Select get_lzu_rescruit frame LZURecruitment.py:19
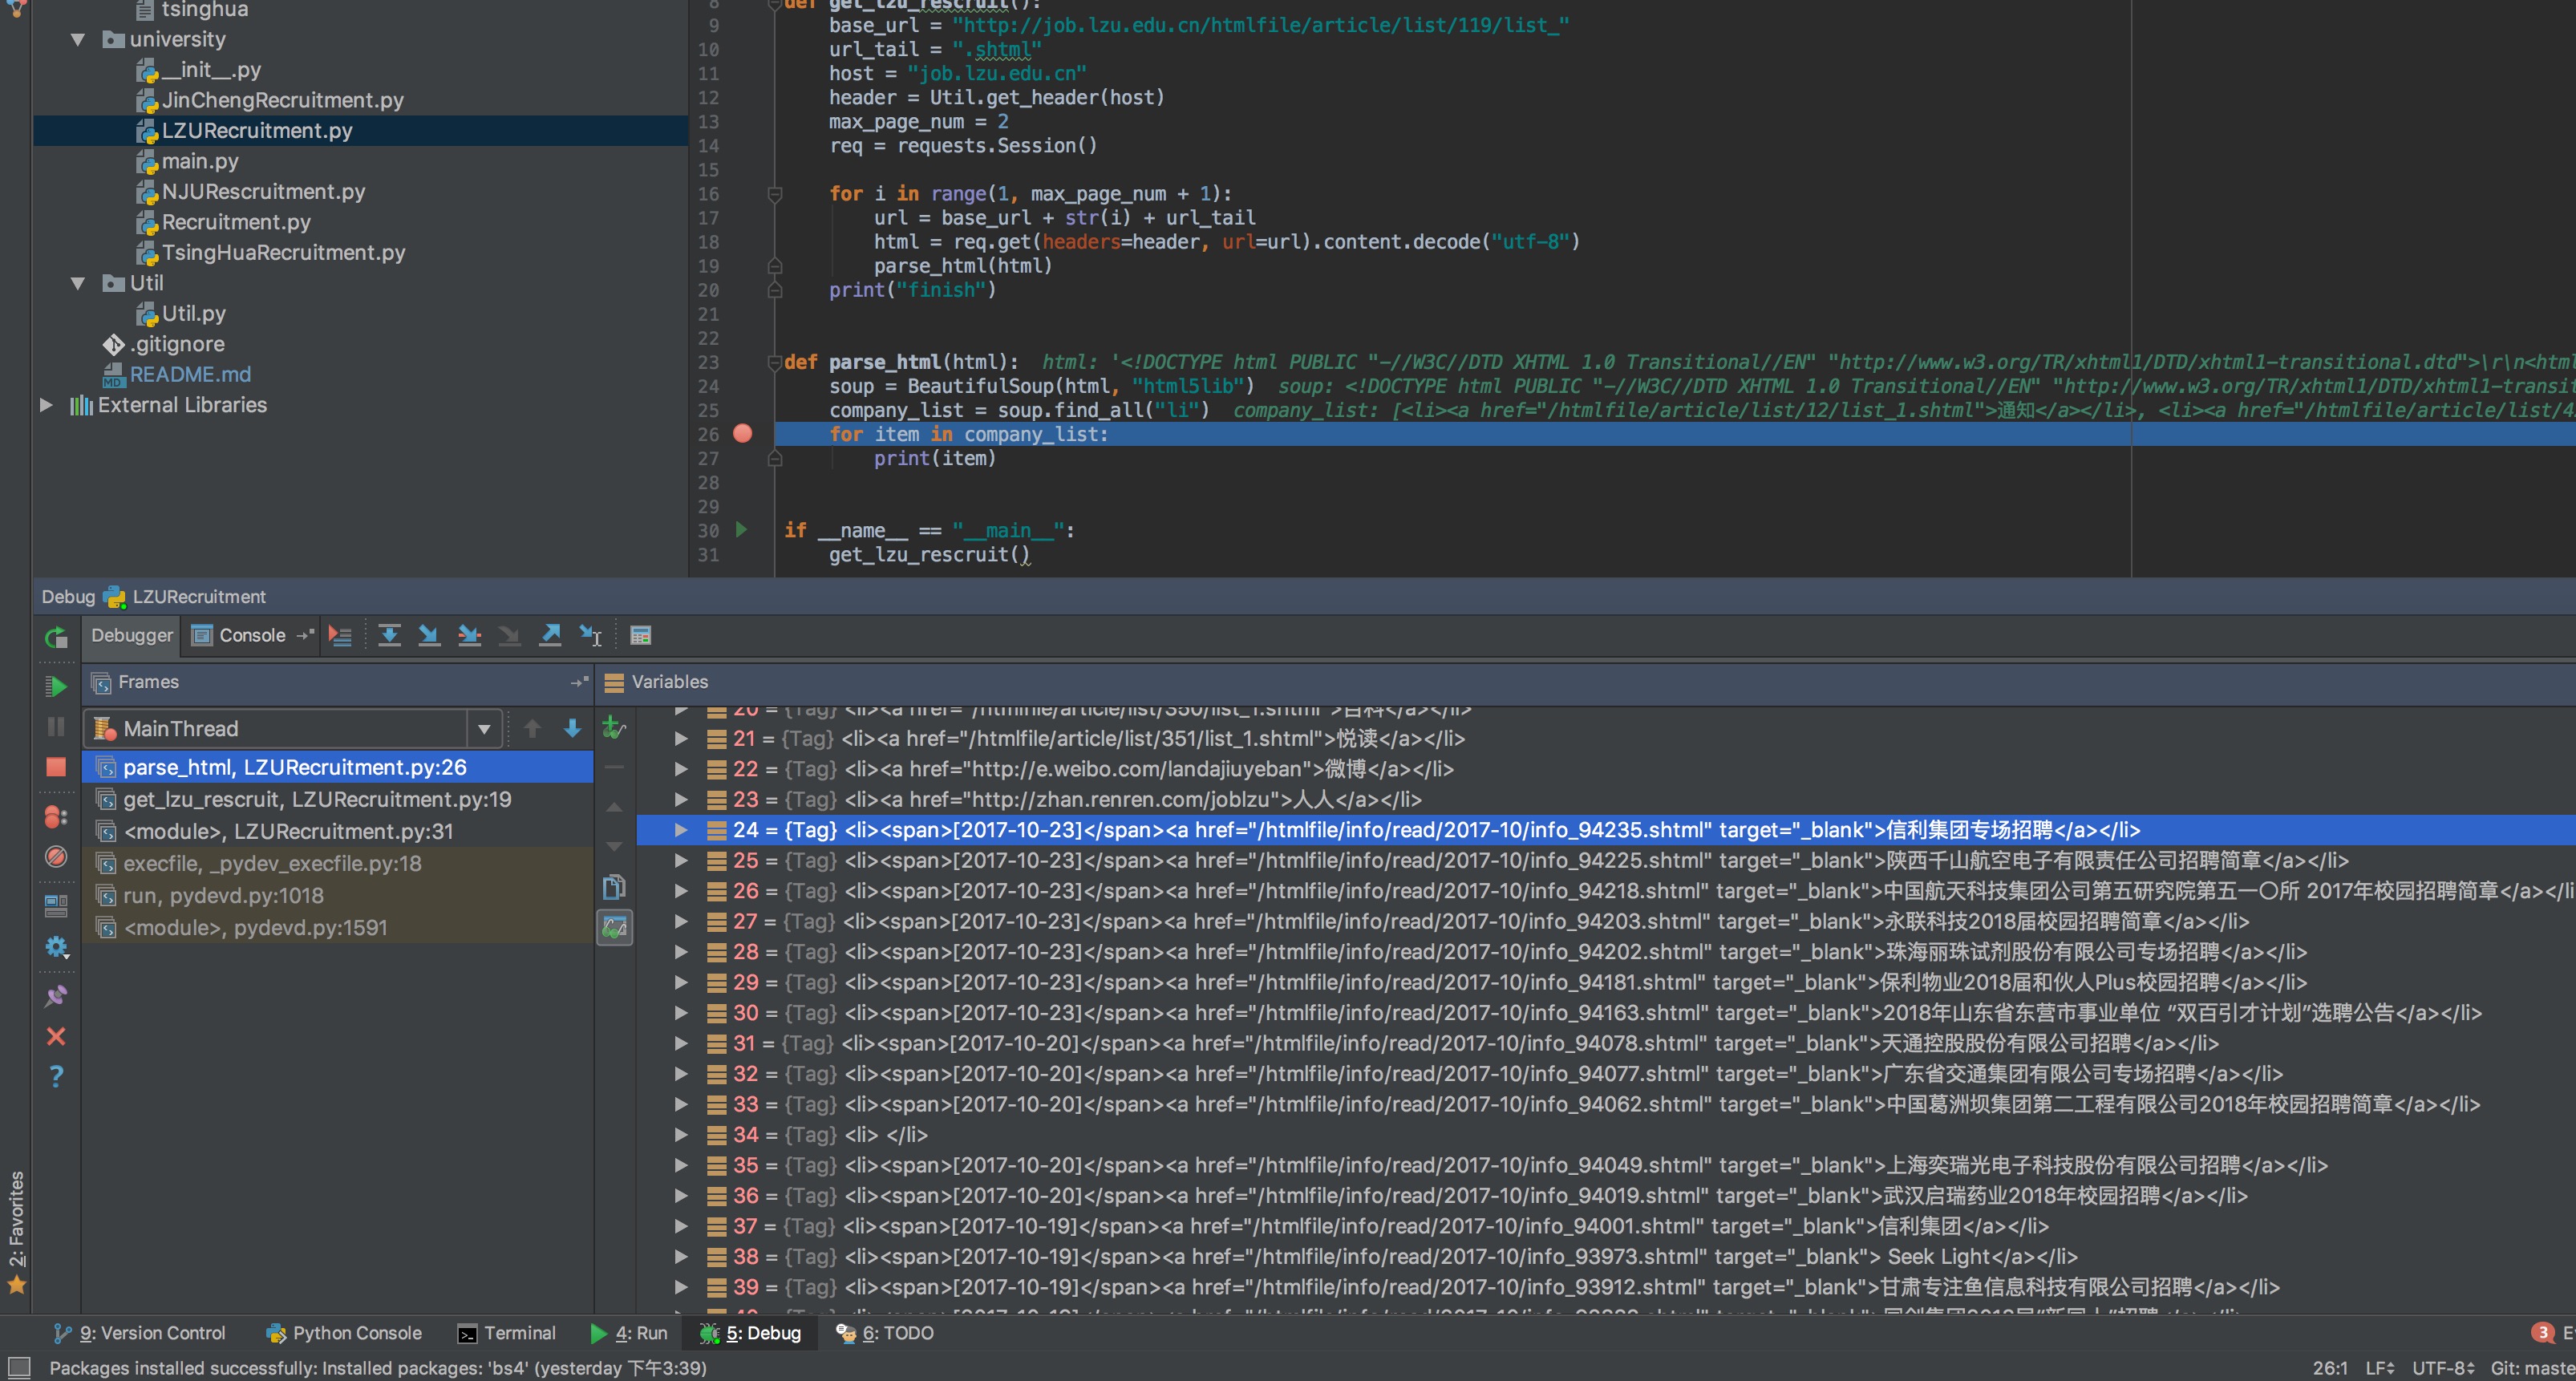The width and height of the screenshot is (2576, 1381). pyautogui.click(x=338, y=799)
